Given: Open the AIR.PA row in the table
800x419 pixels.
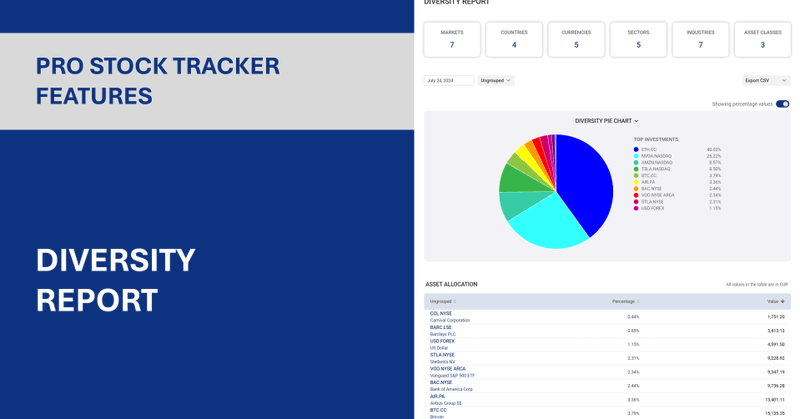Looking at the screenshot, I should click(607, 400).
